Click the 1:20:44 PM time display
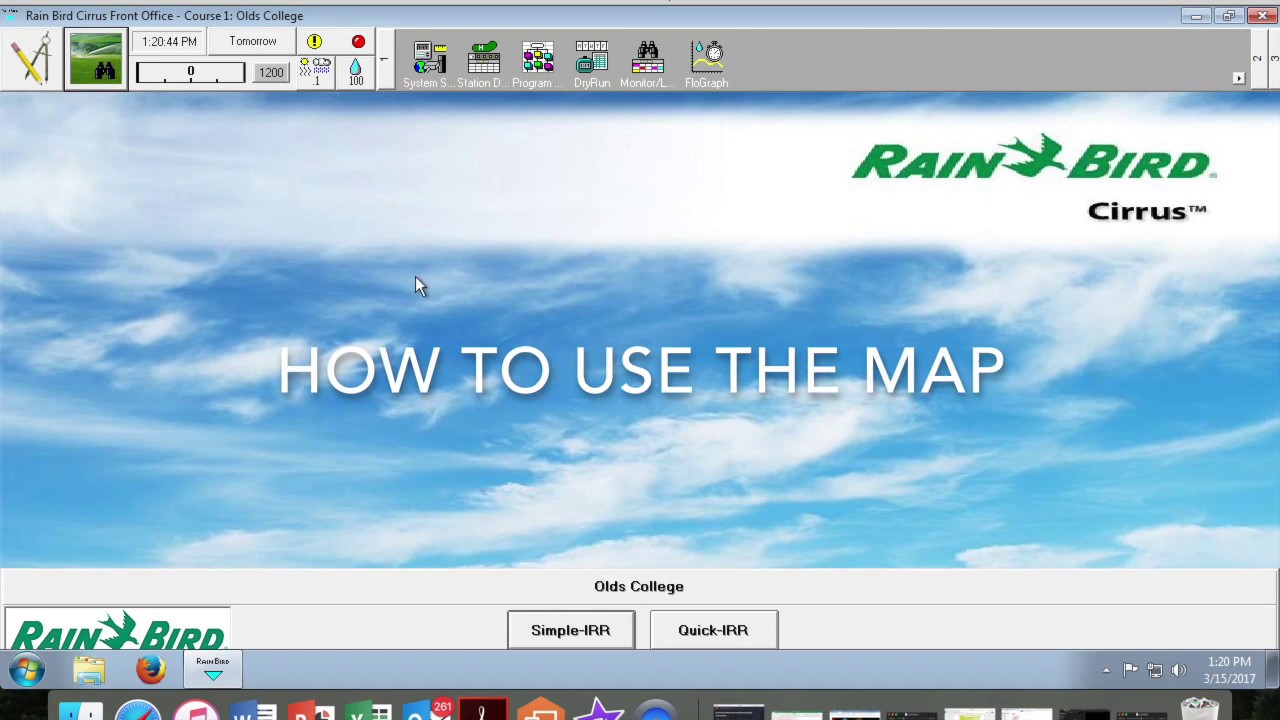This screenshot has width=1280, height=720. [169, 42]
